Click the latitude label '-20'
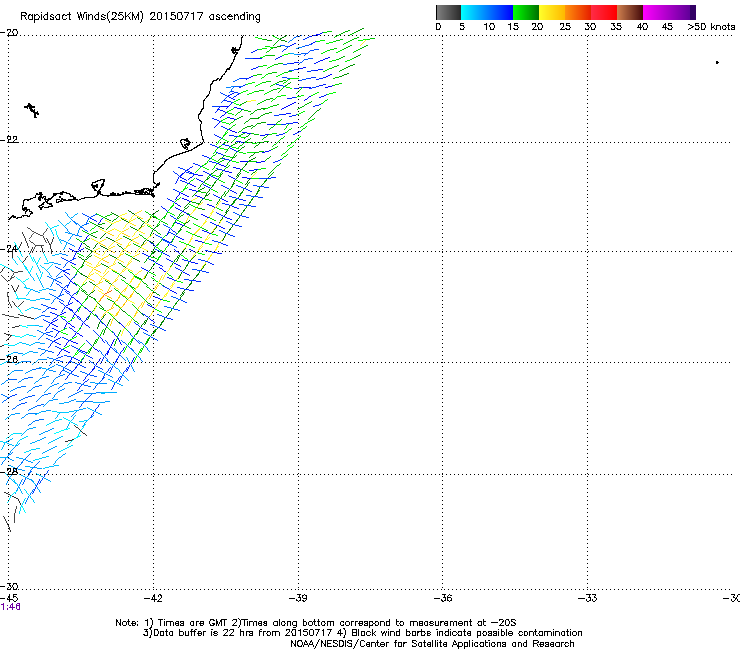The width and height of the screenshot is (740, 650). coord(9,33)
